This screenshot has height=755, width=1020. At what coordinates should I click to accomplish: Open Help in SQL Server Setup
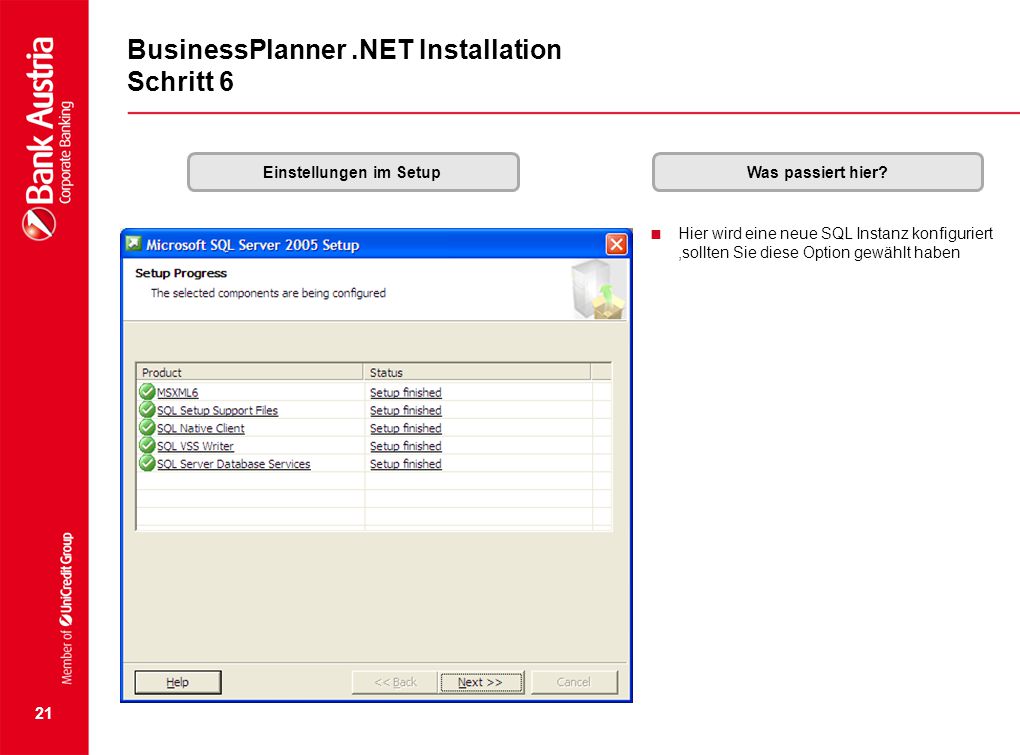point(178,682)
